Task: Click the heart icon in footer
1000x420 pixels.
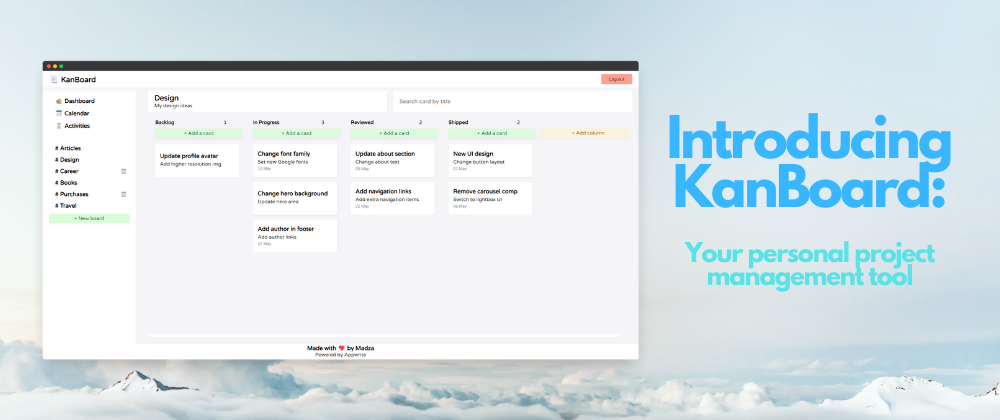Action: click(342, 348)
